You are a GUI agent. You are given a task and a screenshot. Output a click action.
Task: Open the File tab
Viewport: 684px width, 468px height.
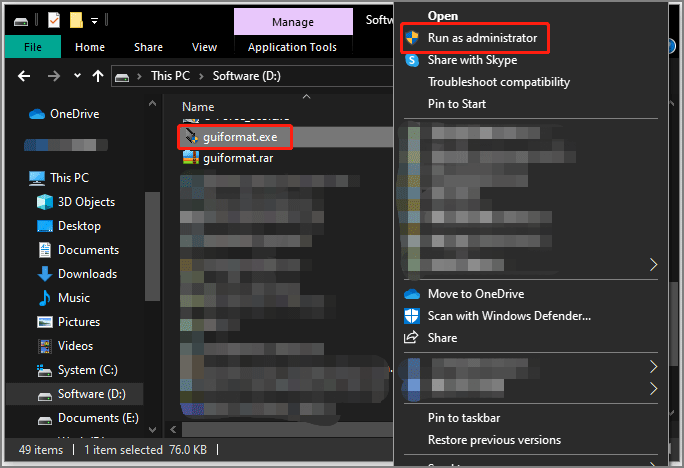click(32, 47)
